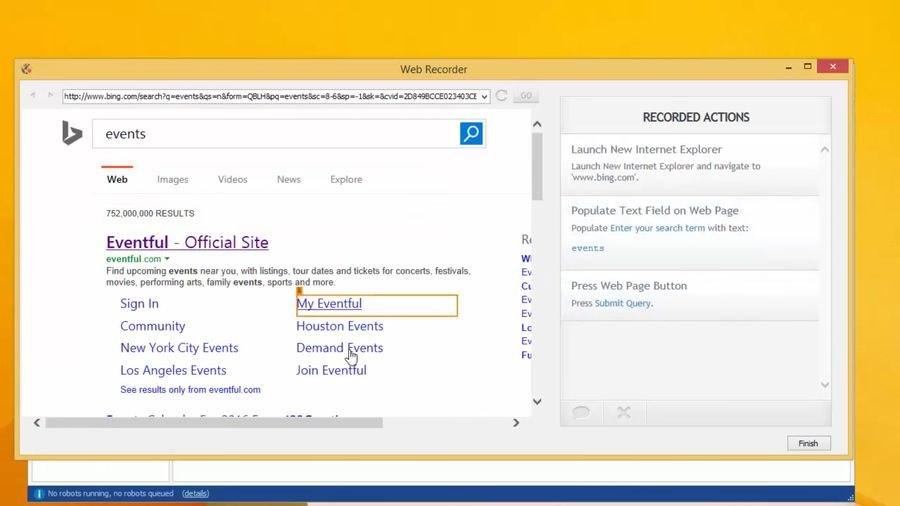The image size is (900, 506).
Task: Go forward with the browser forward arrow
Action: (x=51, y=95)
